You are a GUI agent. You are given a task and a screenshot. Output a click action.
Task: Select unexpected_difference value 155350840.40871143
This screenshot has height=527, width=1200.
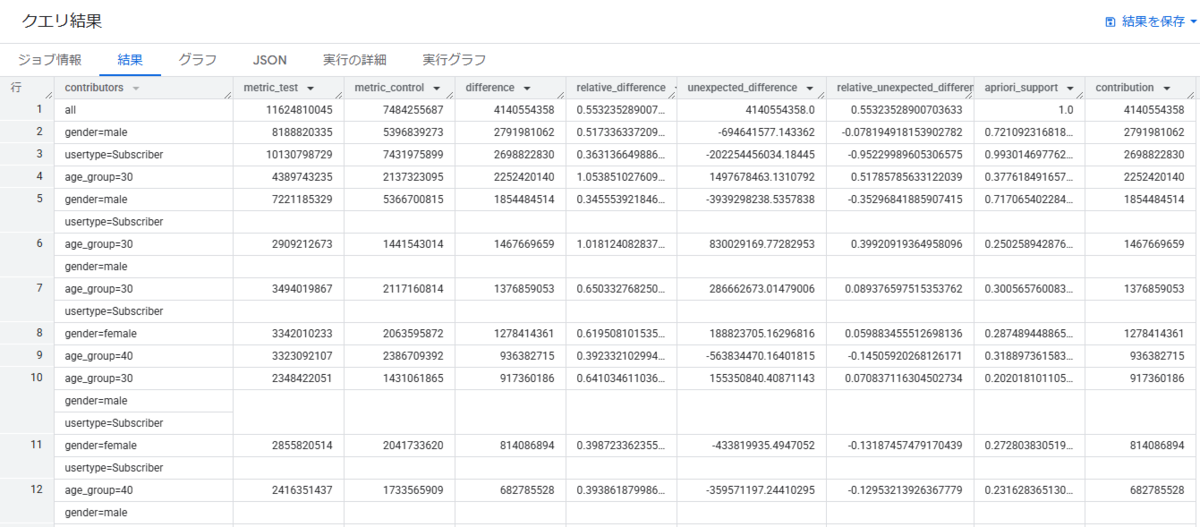(761, 378)
